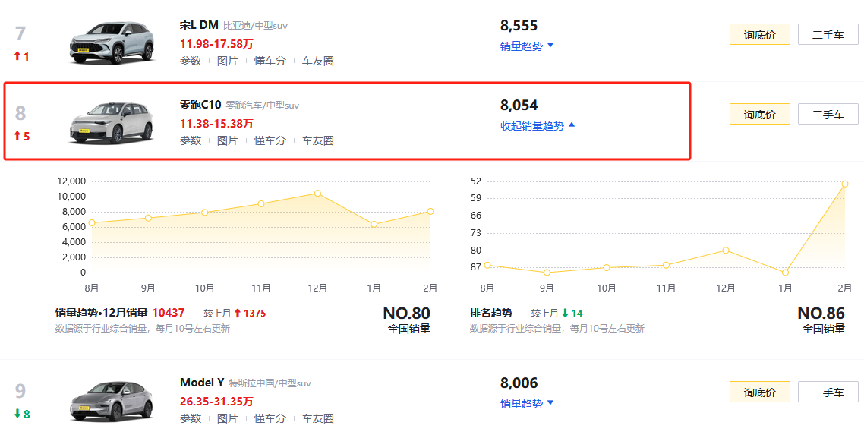The image size is (864, 435).
Task: Click 询底价 button for 宋L DM
Action: click(x=760, y=35)
